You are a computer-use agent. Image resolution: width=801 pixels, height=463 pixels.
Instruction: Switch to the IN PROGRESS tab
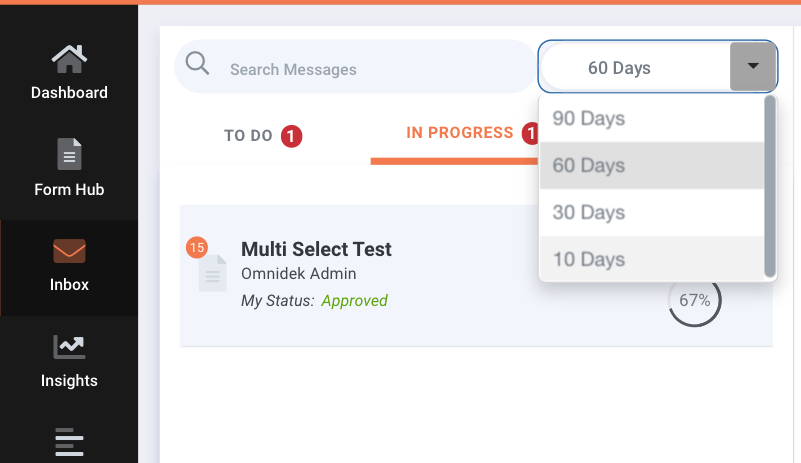(x=460, y=133)
